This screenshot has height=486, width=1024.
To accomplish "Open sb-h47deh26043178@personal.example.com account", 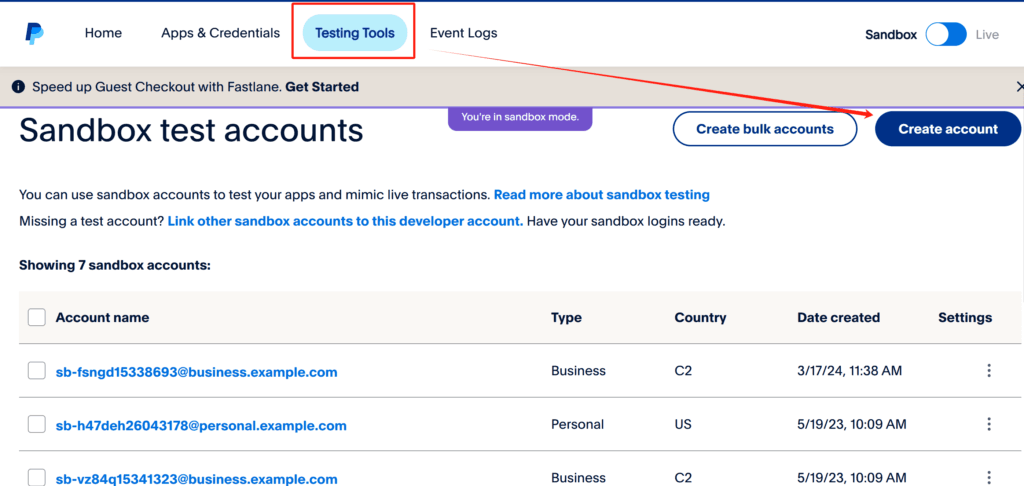I will click(201, 426).
